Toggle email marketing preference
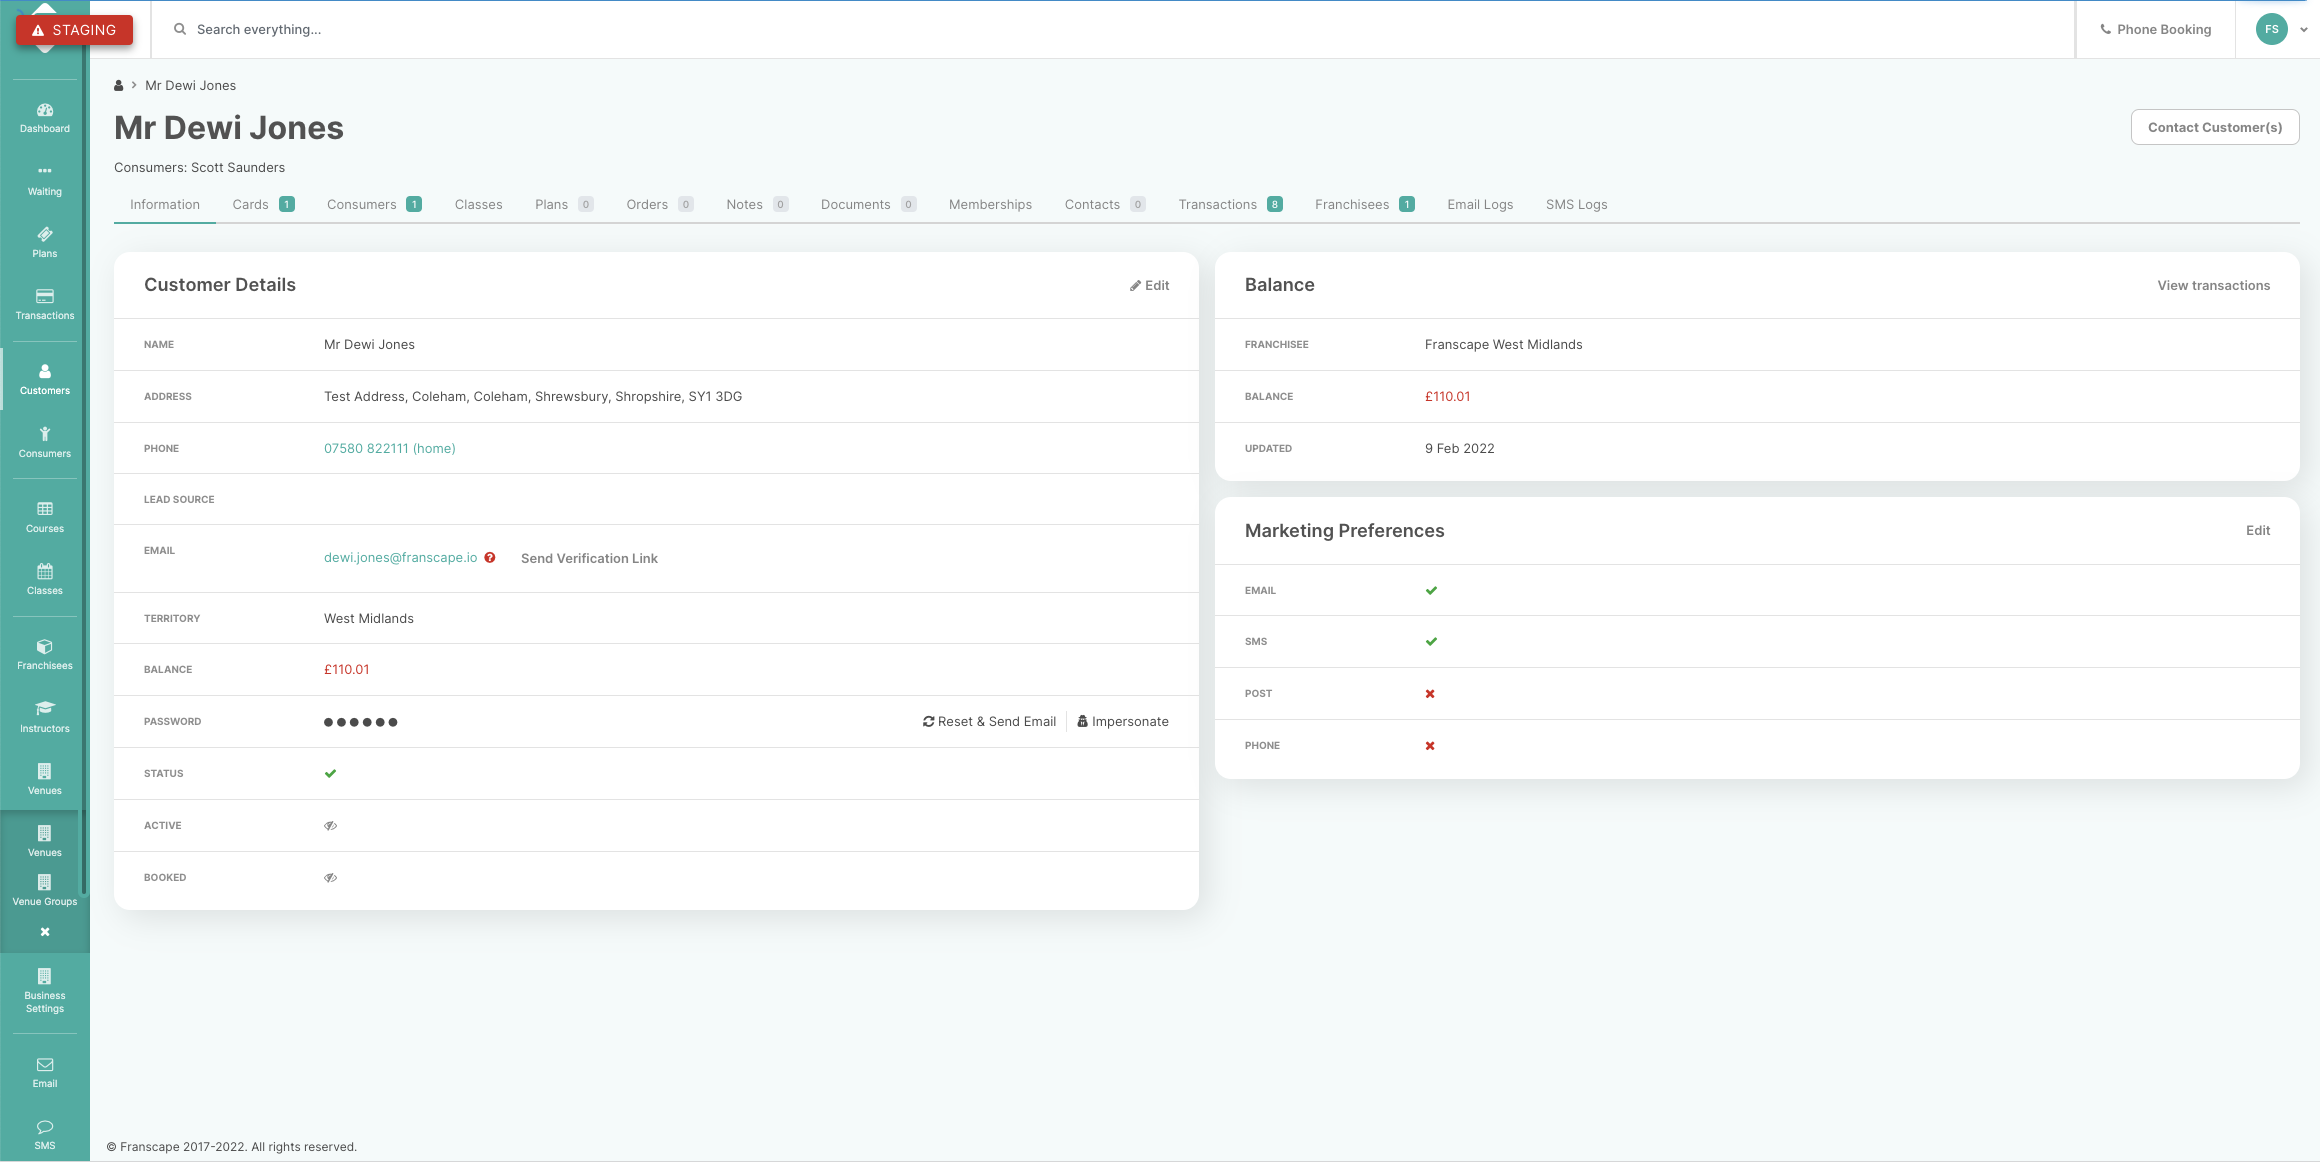The image size is (2320, 1165). click(1429, 590)
